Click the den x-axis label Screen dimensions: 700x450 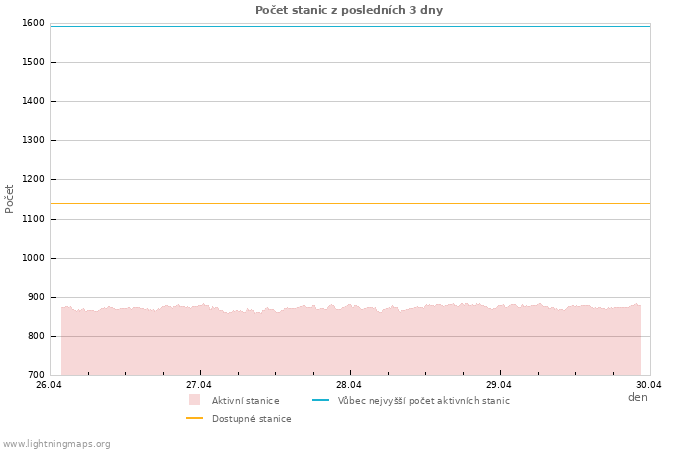(x=637, y=397)
